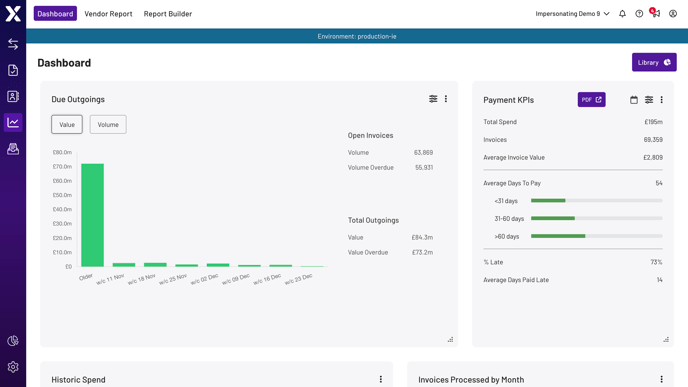Screen dimensions: 688x387
Task: Switch chart to Value view
Action: tap(67, 125)
